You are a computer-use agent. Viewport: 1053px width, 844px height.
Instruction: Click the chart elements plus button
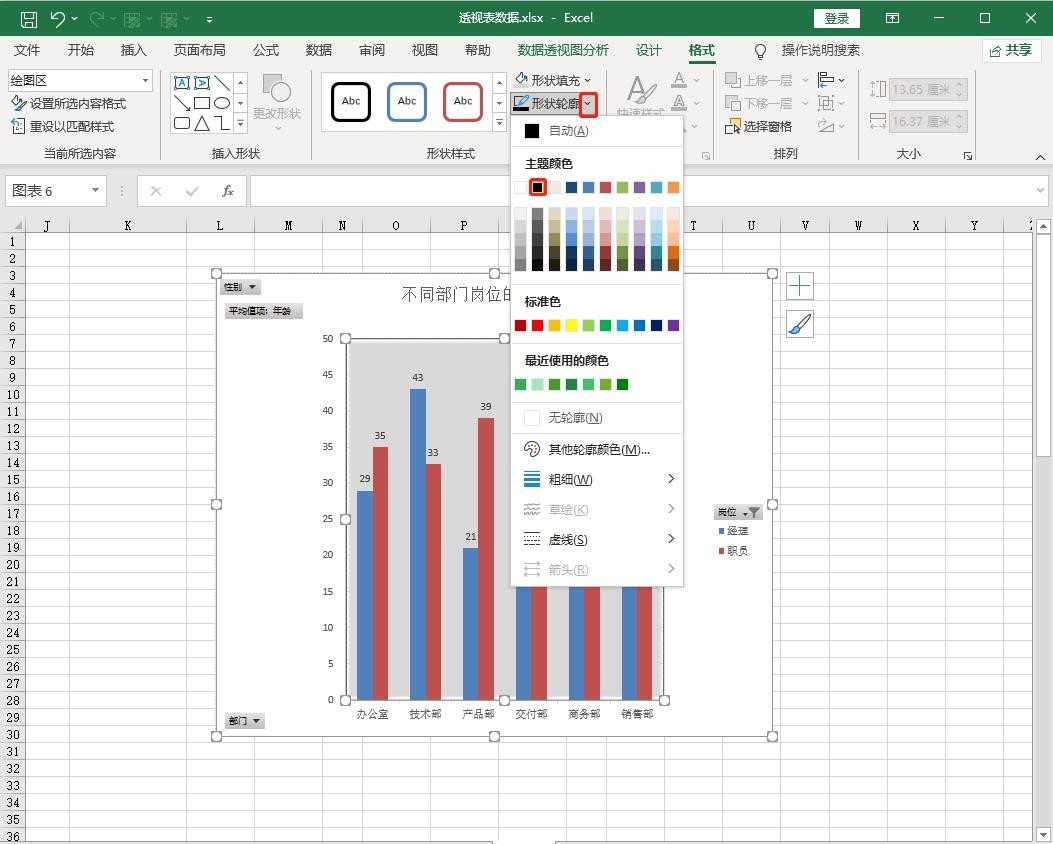[799, 287]
